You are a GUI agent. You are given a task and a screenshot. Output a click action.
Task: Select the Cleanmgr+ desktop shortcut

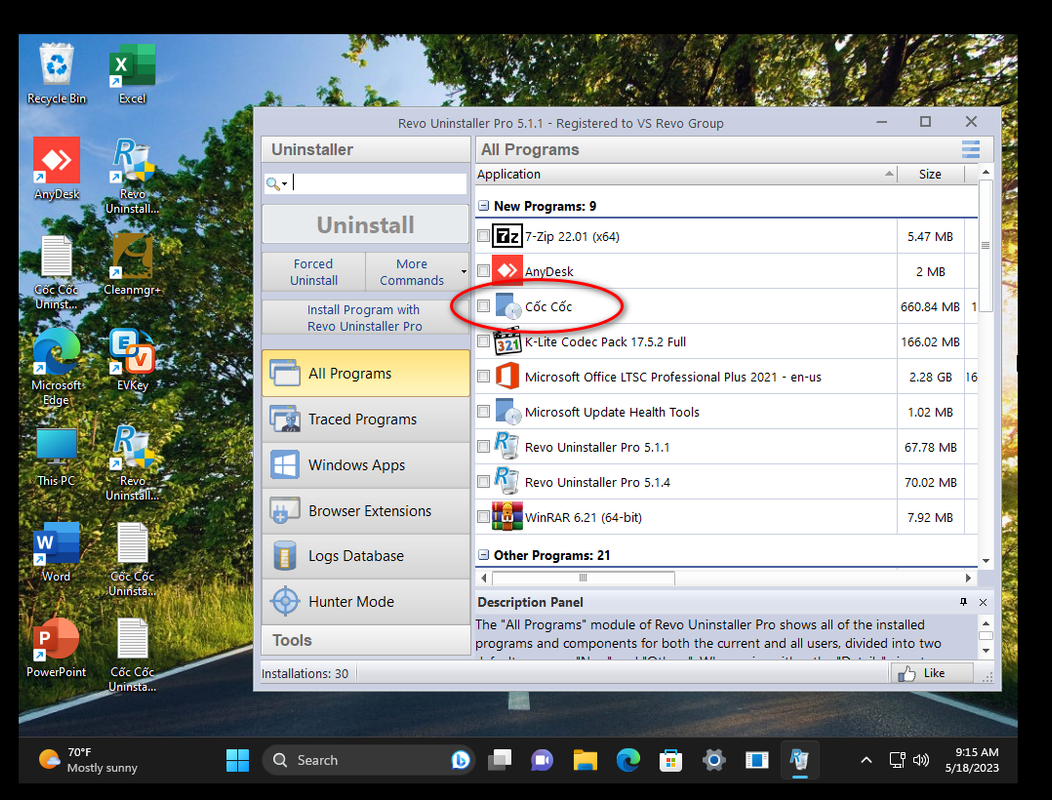click(x=132, y=264)
